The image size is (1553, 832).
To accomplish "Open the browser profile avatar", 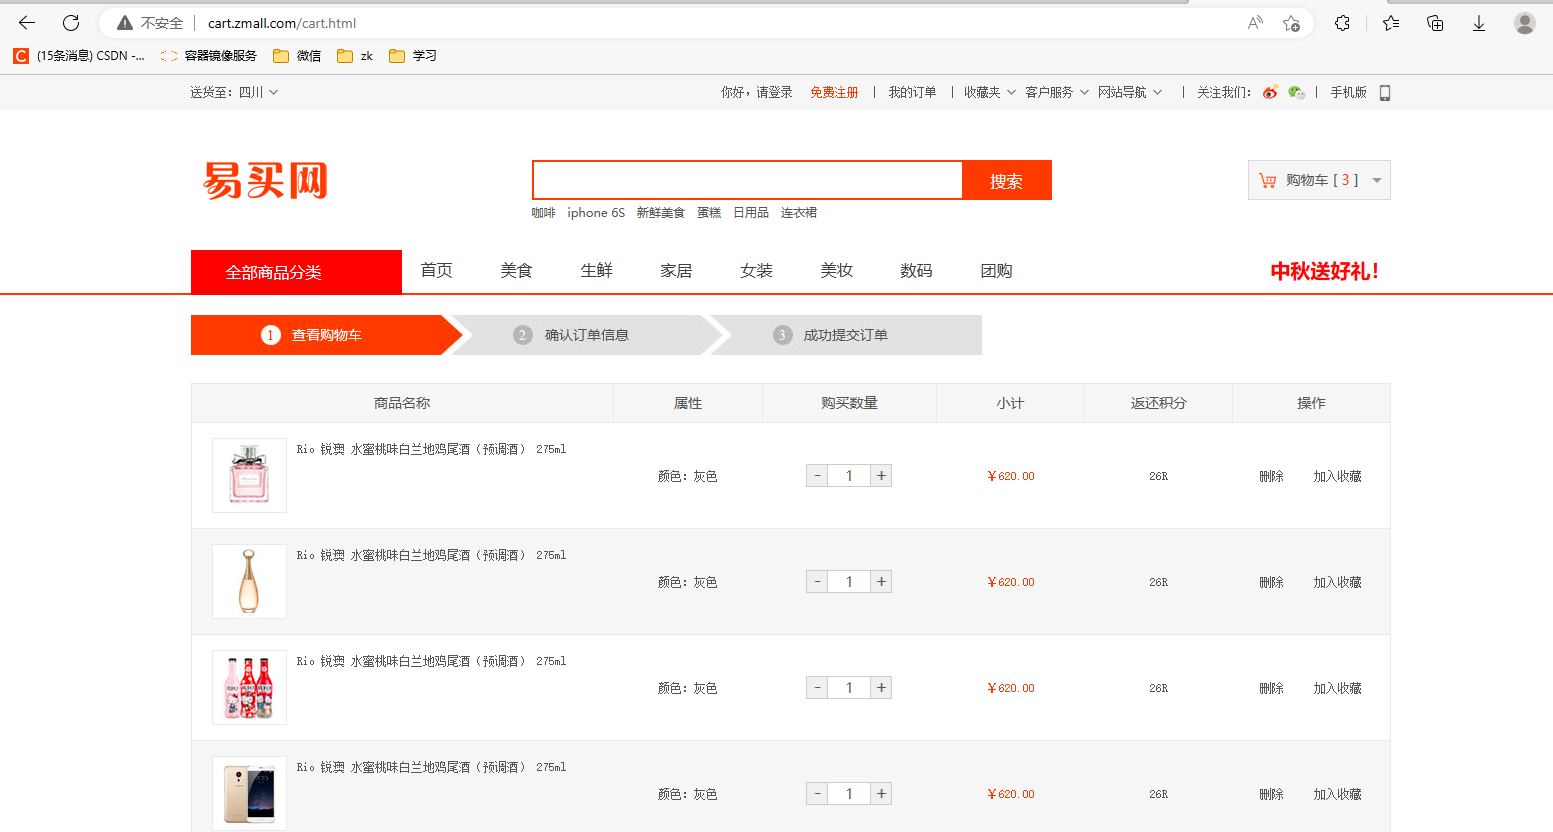I will pyautogui.click(x=1524, y=22).
